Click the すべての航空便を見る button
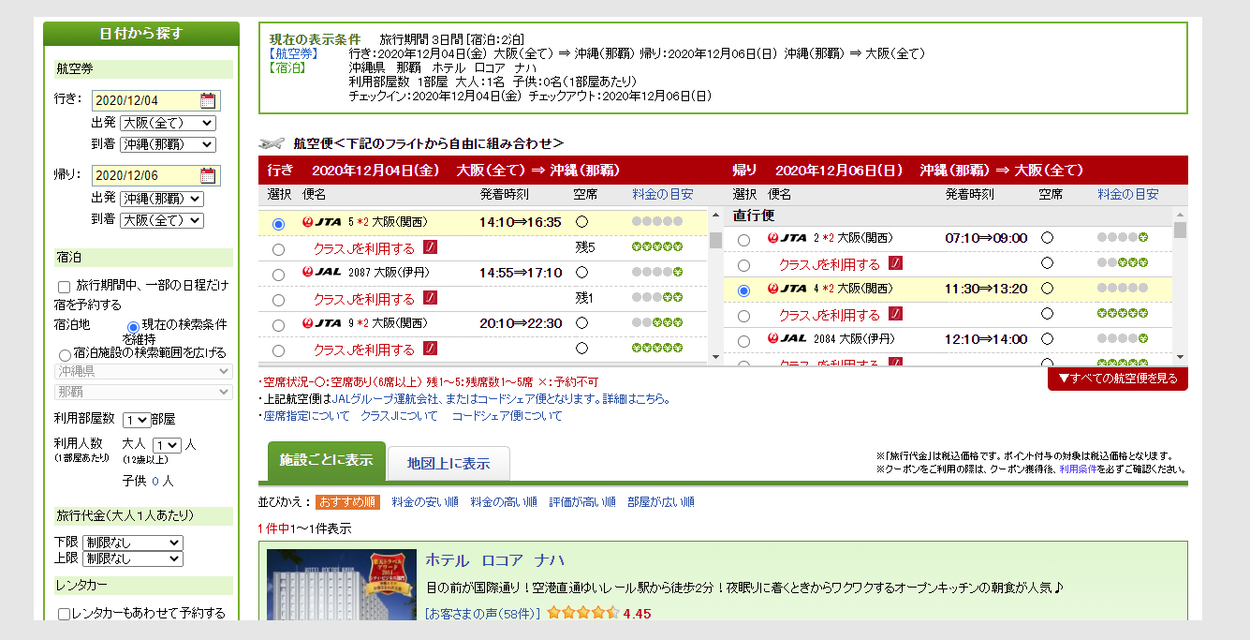This screenshot has height=640, width=1250. click(1118, 379)
